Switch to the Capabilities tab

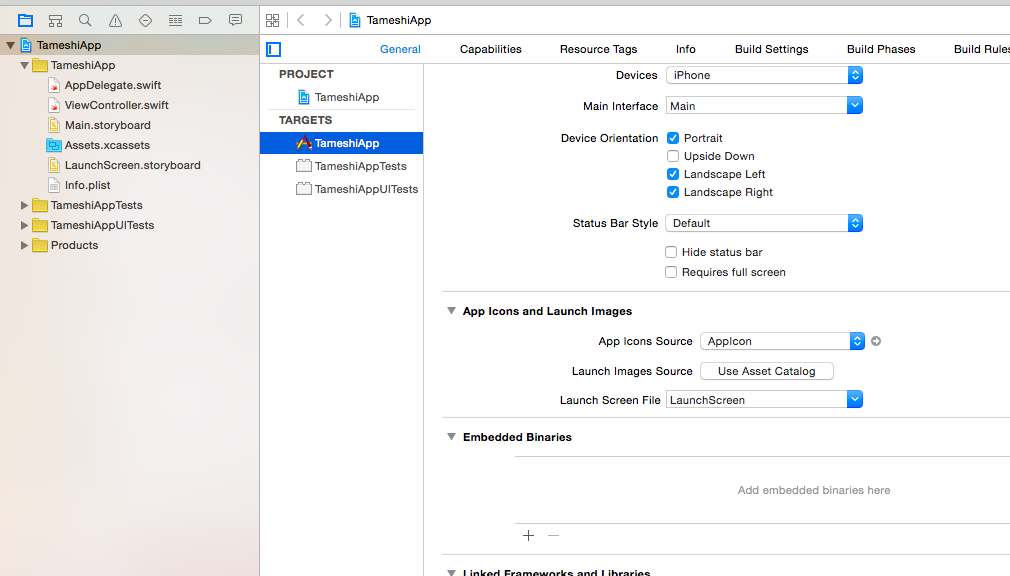point(491,49)
